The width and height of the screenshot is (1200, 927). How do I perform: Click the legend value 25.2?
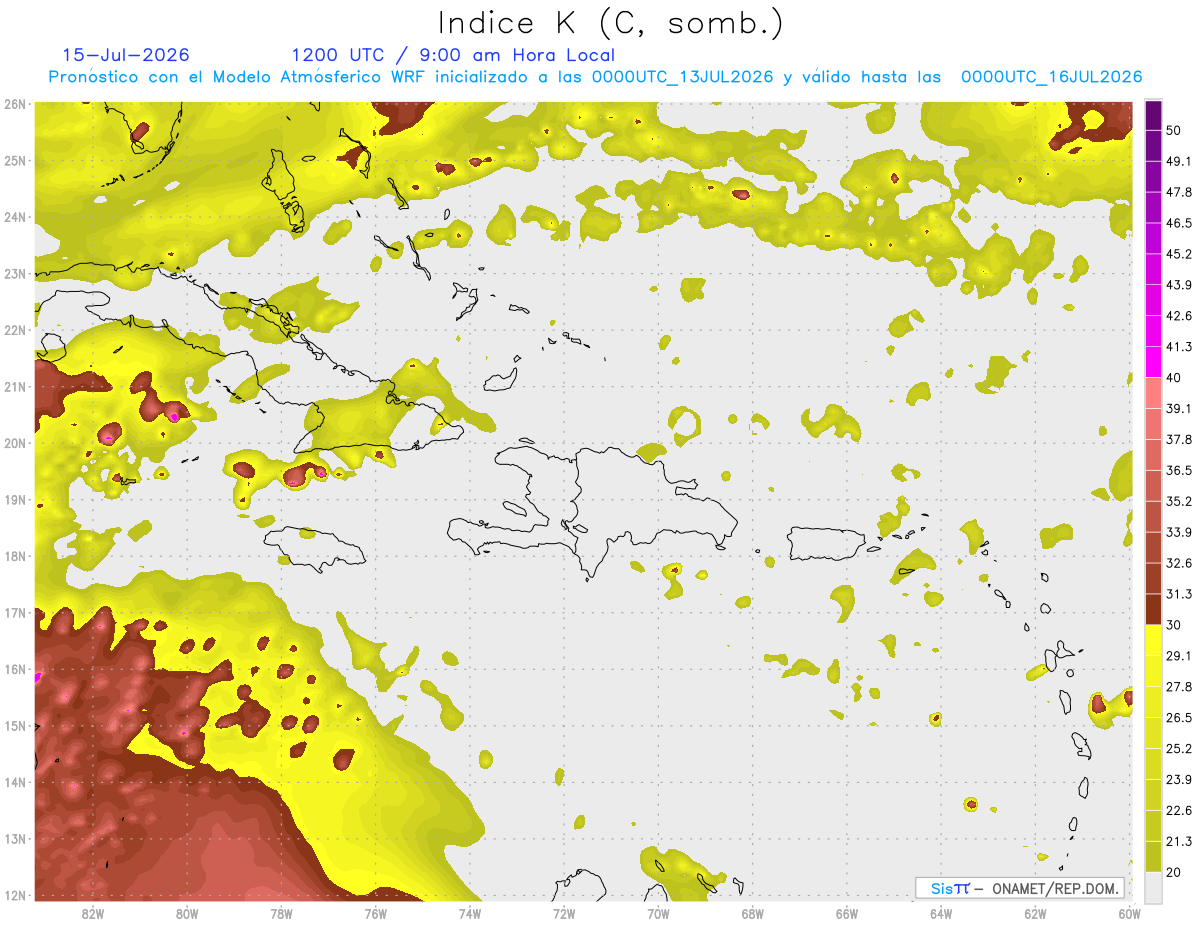pos(1179,749)
